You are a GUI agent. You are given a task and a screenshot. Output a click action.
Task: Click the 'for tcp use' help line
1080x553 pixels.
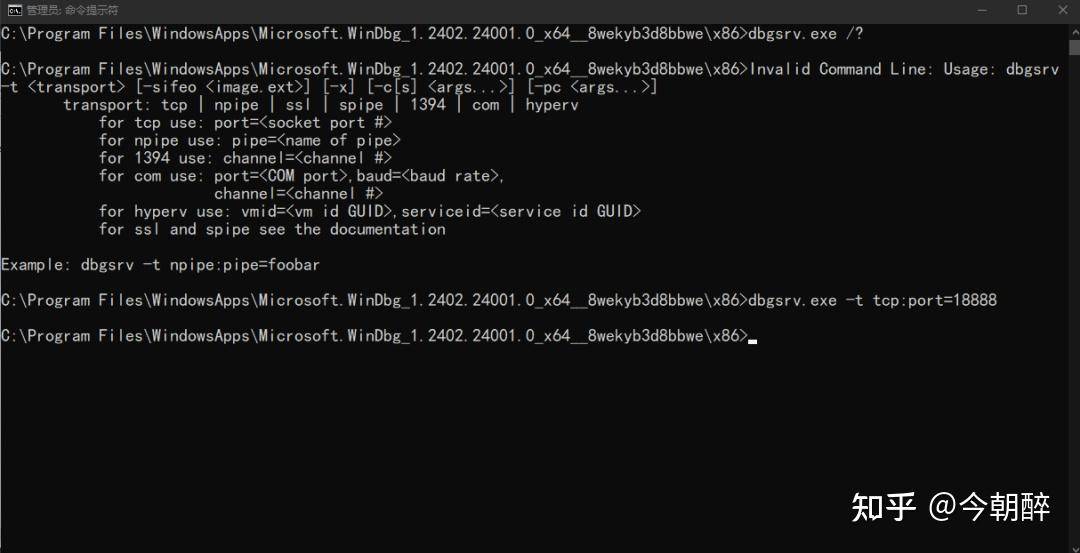click(x=245, y=123)
